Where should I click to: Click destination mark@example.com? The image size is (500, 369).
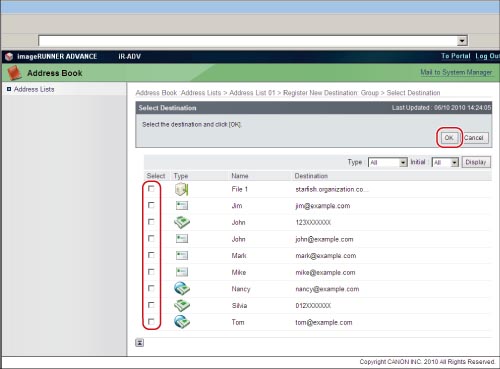tap(326, 256)
